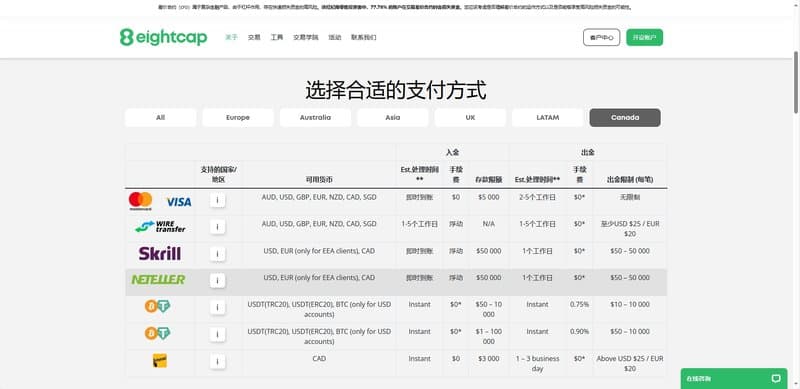Viewport: 800px width, 389px height.
Task: Open the 活动 nav menu item
Action: (335, 37)
